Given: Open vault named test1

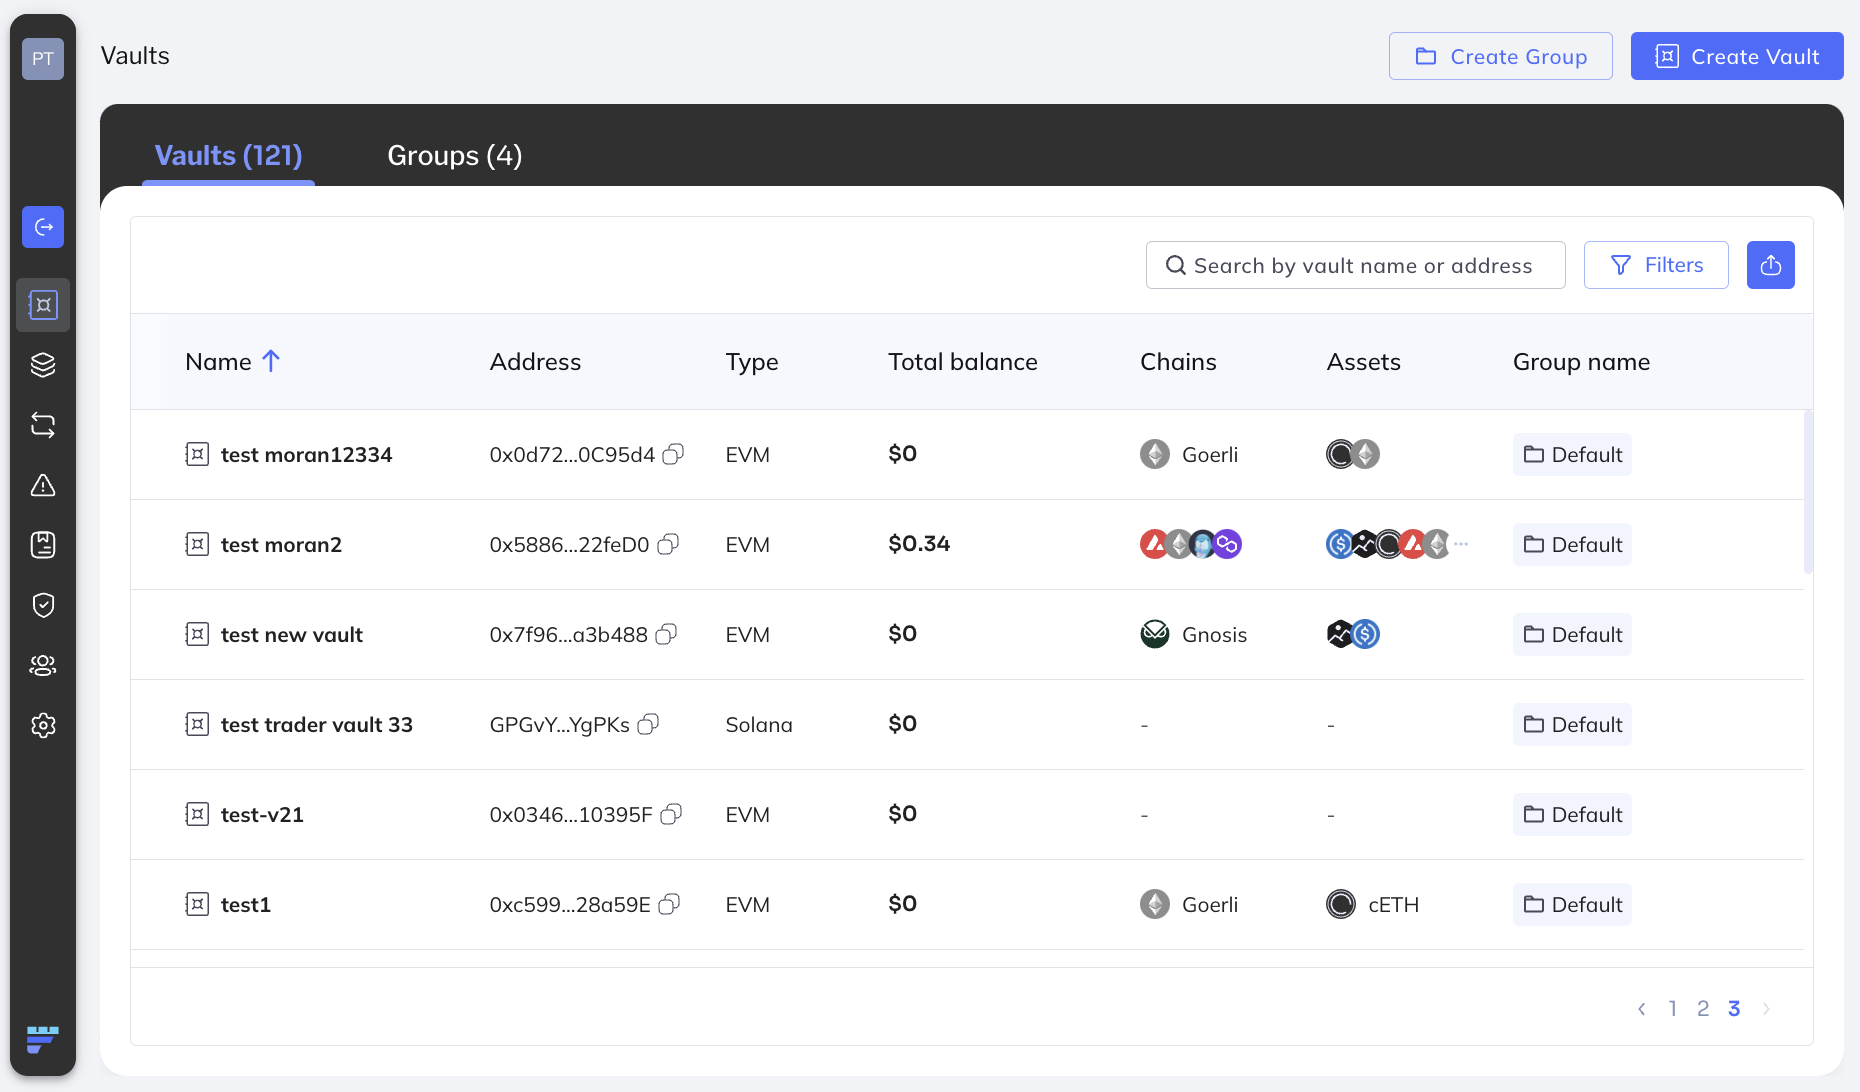Looking at the screenshot, I should click(246, 905).
